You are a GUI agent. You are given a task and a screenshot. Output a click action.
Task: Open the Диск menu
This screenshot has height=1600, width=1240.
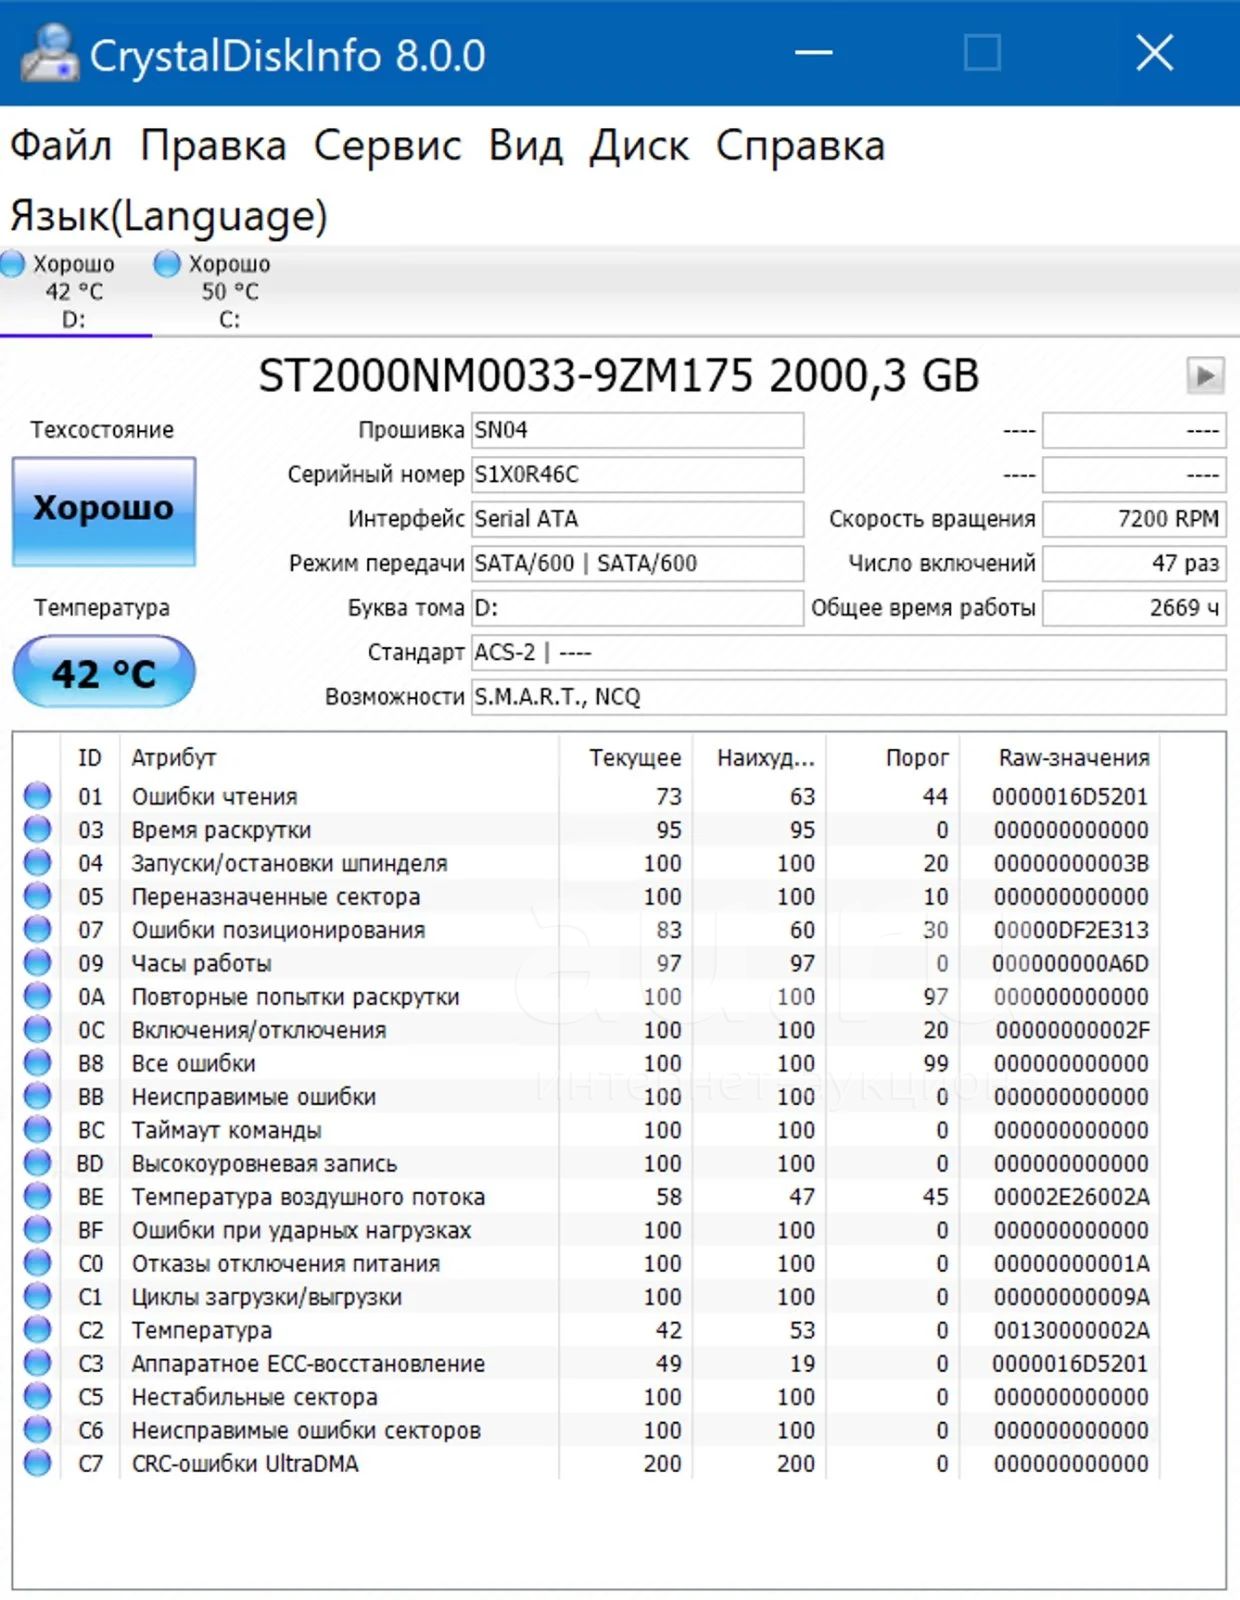639,146
